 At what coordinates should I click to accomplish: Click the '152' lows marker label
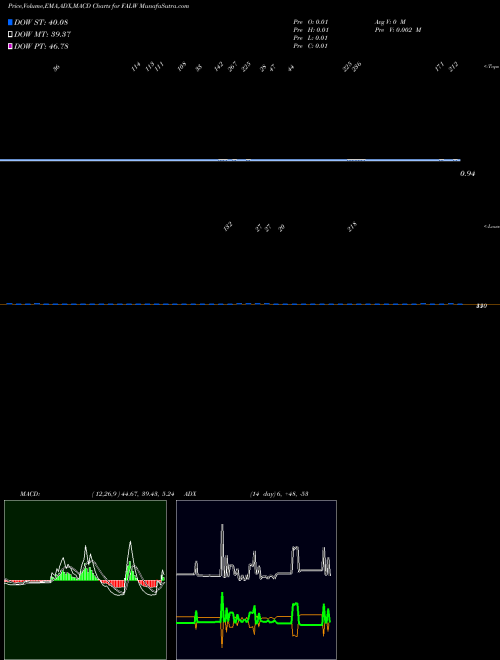point(228,227)
